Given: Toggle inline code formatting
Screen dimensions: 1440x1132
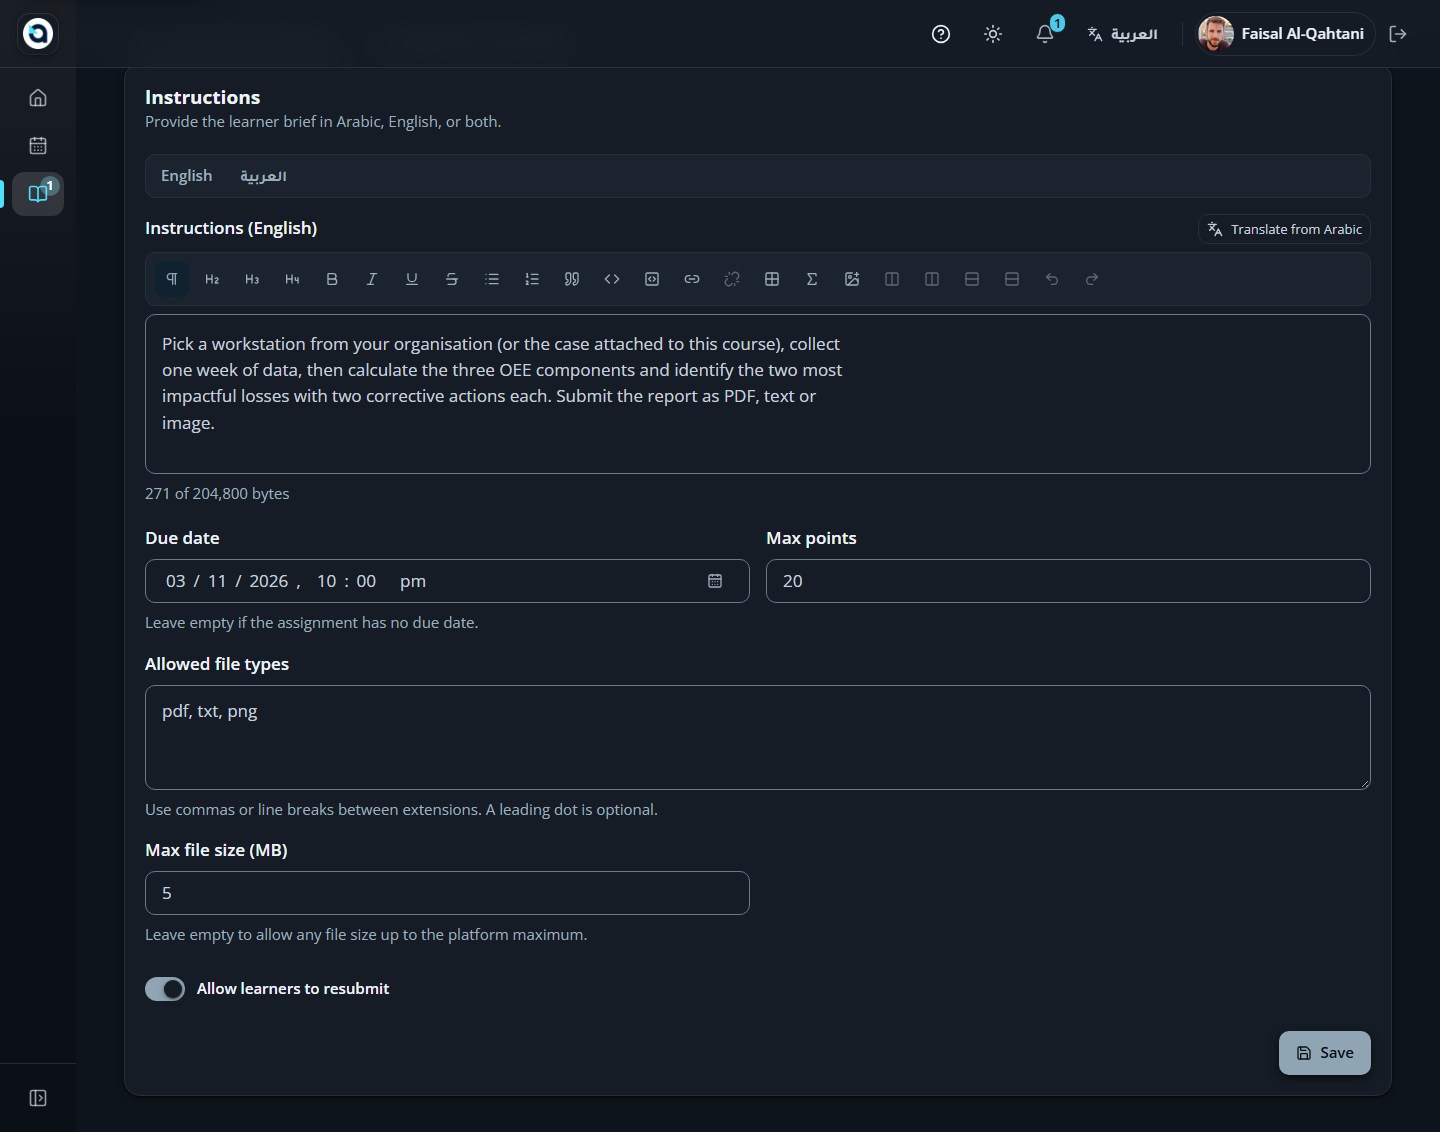Looking at the screenshot, I should click(x=612, y=279).
